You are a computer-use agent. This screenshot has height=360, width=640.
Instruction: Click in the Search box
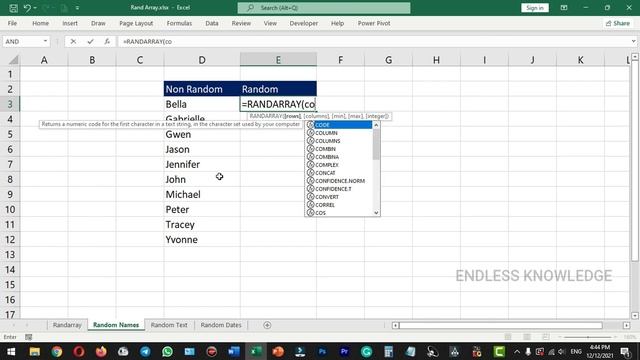click(x=324, y=8)
